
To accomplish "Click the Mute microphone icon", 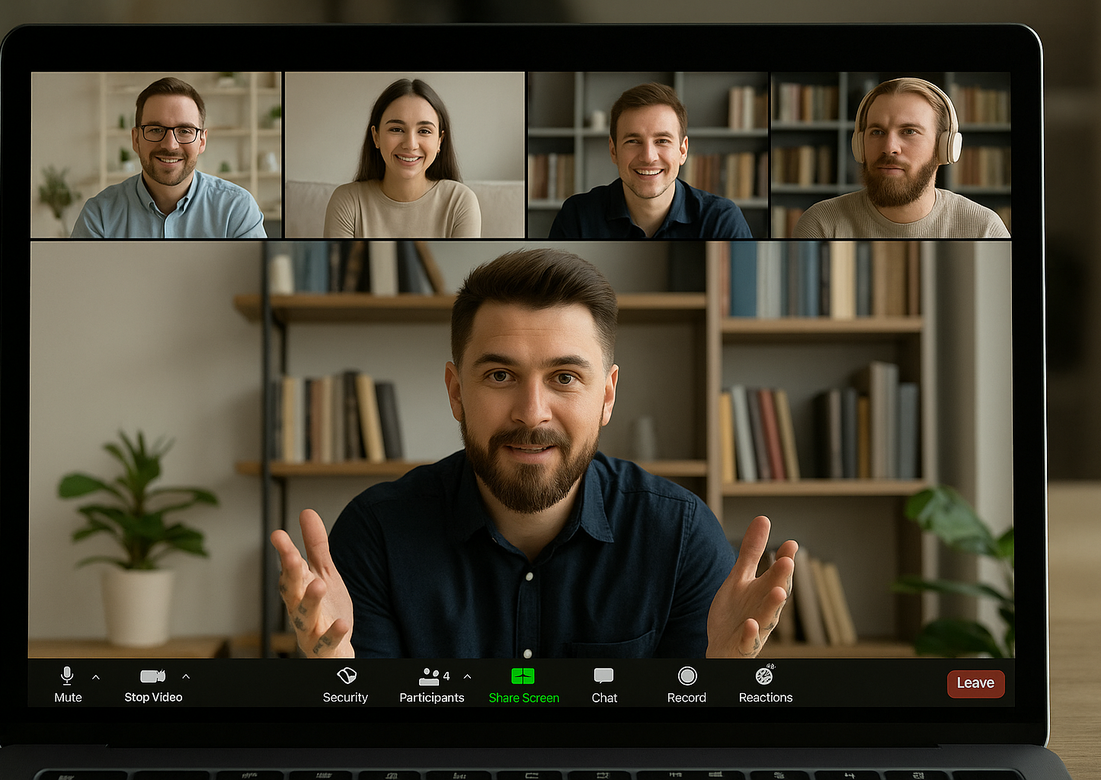I will point(67,675).
